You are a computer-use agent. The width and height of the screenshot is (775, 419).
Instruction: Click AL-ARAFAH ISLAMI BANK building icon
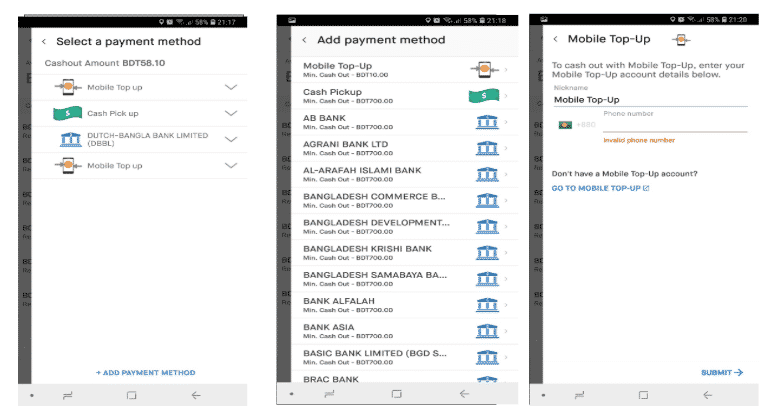pos(487,174)
